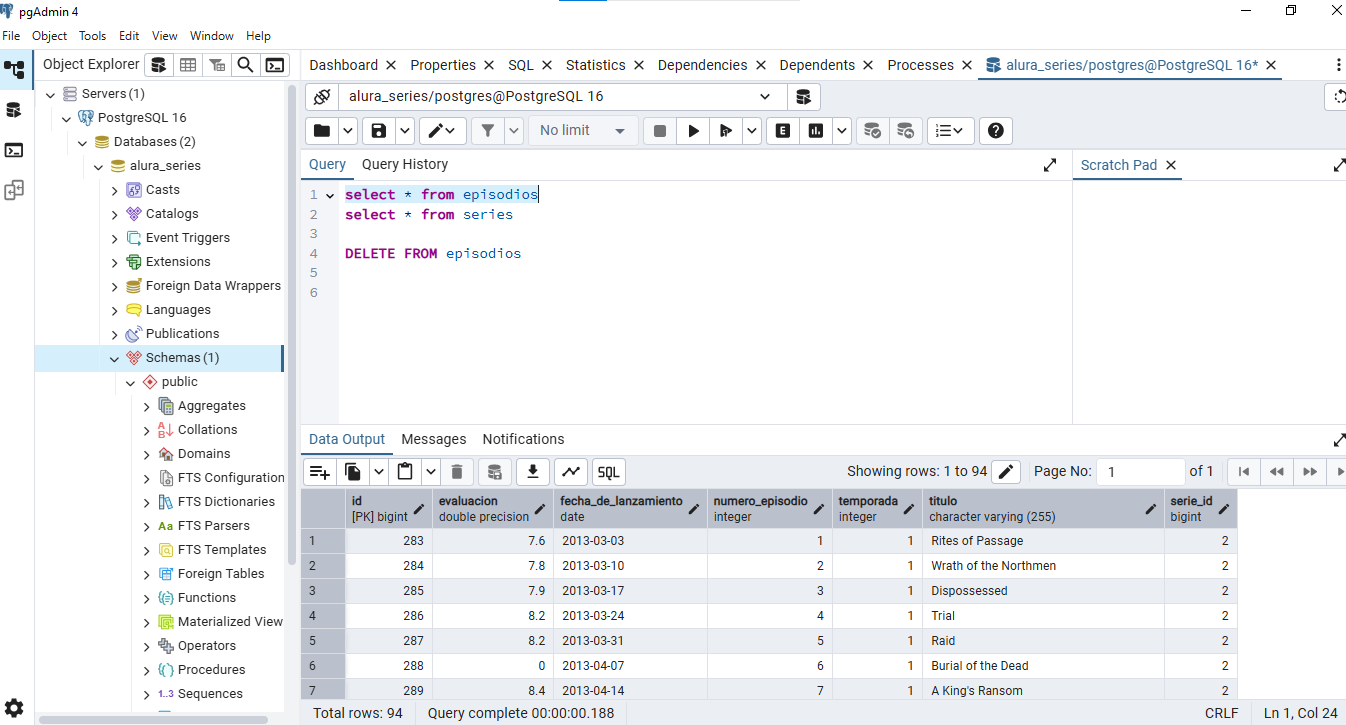Click the Paste clipboard icon in Data Output

[x=405, y=472]
